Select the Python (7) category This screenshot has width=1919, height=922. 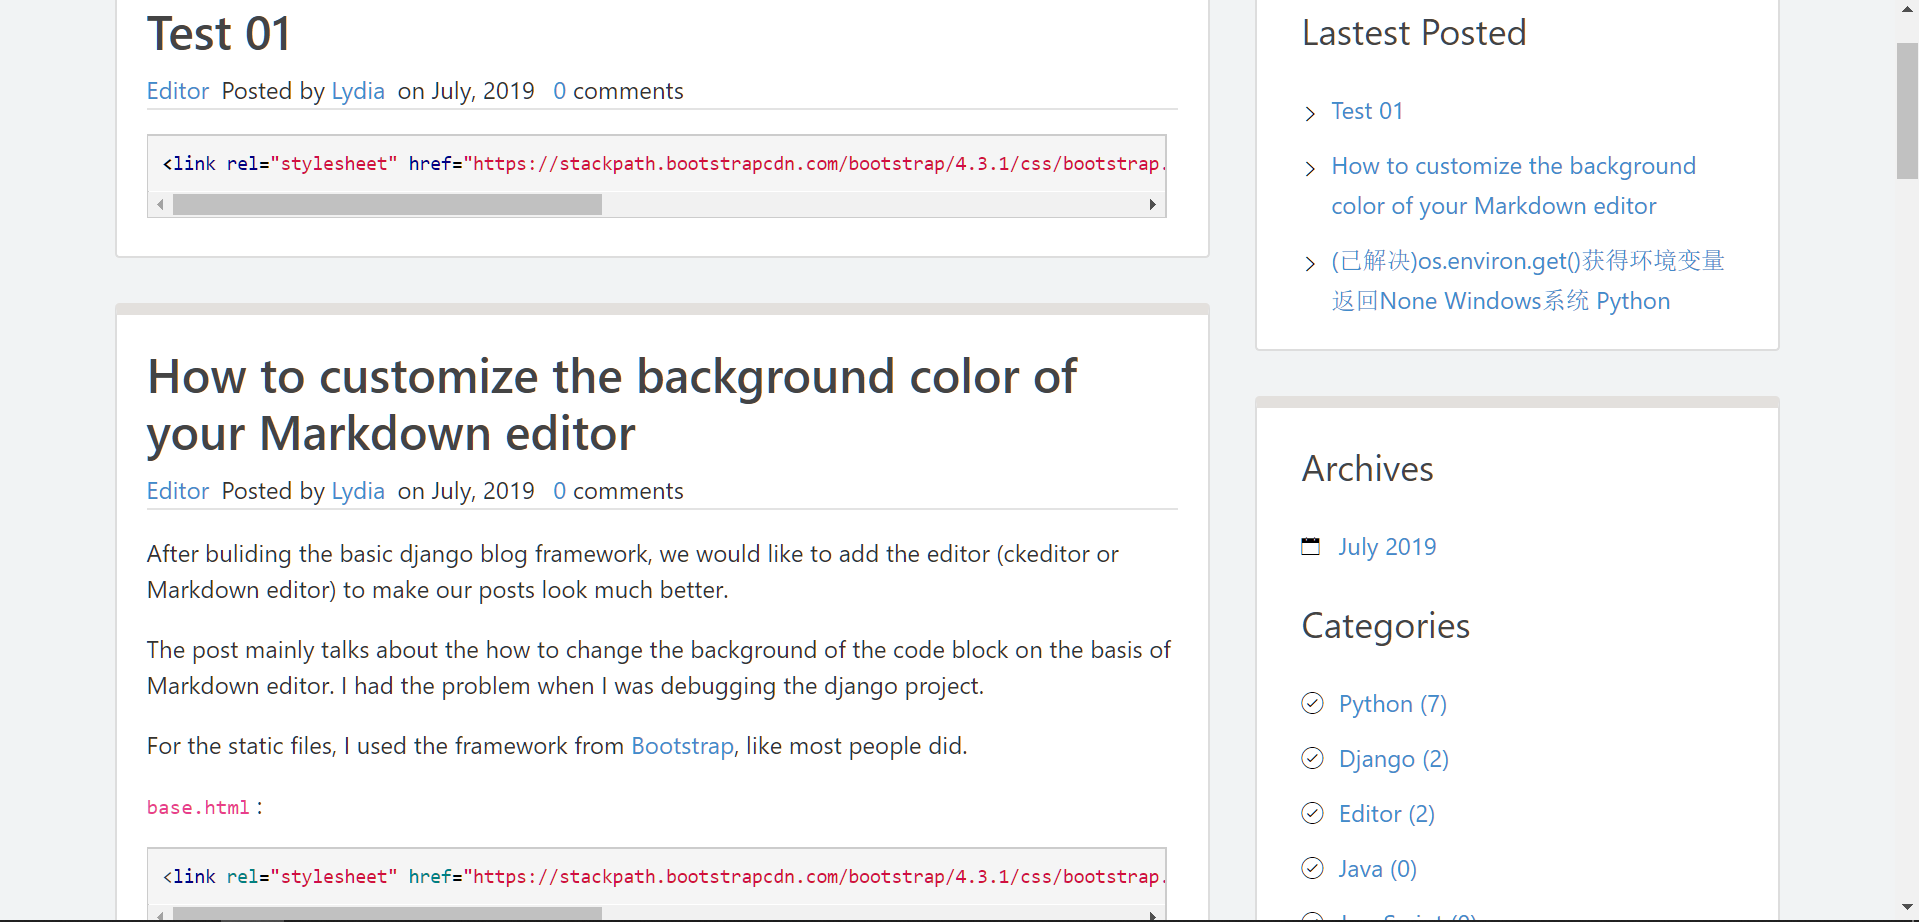pos(1391,703)
